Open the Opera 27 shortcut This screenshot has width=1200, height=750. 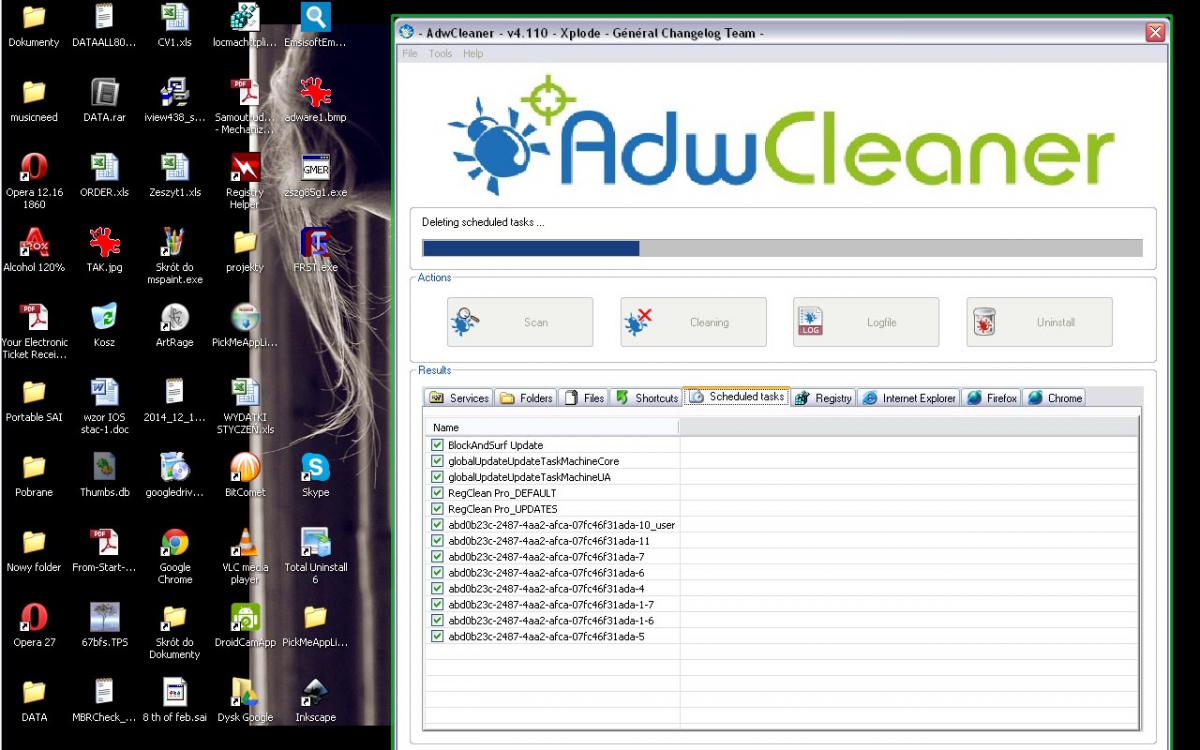[34, 618]
